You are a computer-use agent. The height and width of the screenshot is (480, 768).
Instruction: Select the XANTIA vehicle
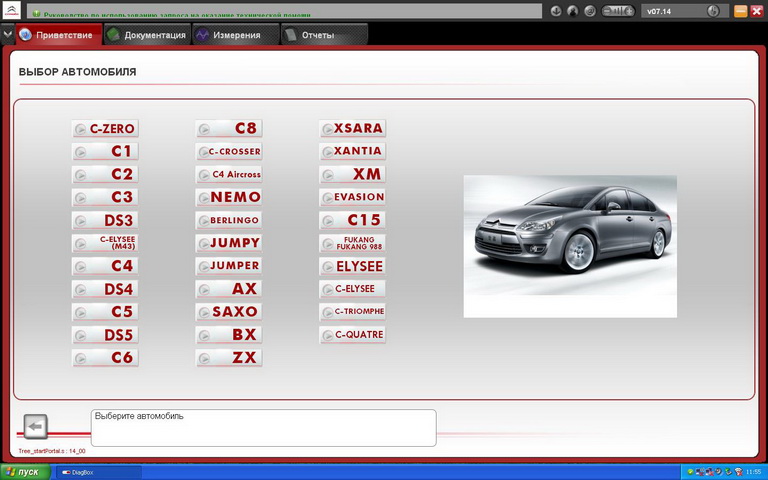(353, 151)
